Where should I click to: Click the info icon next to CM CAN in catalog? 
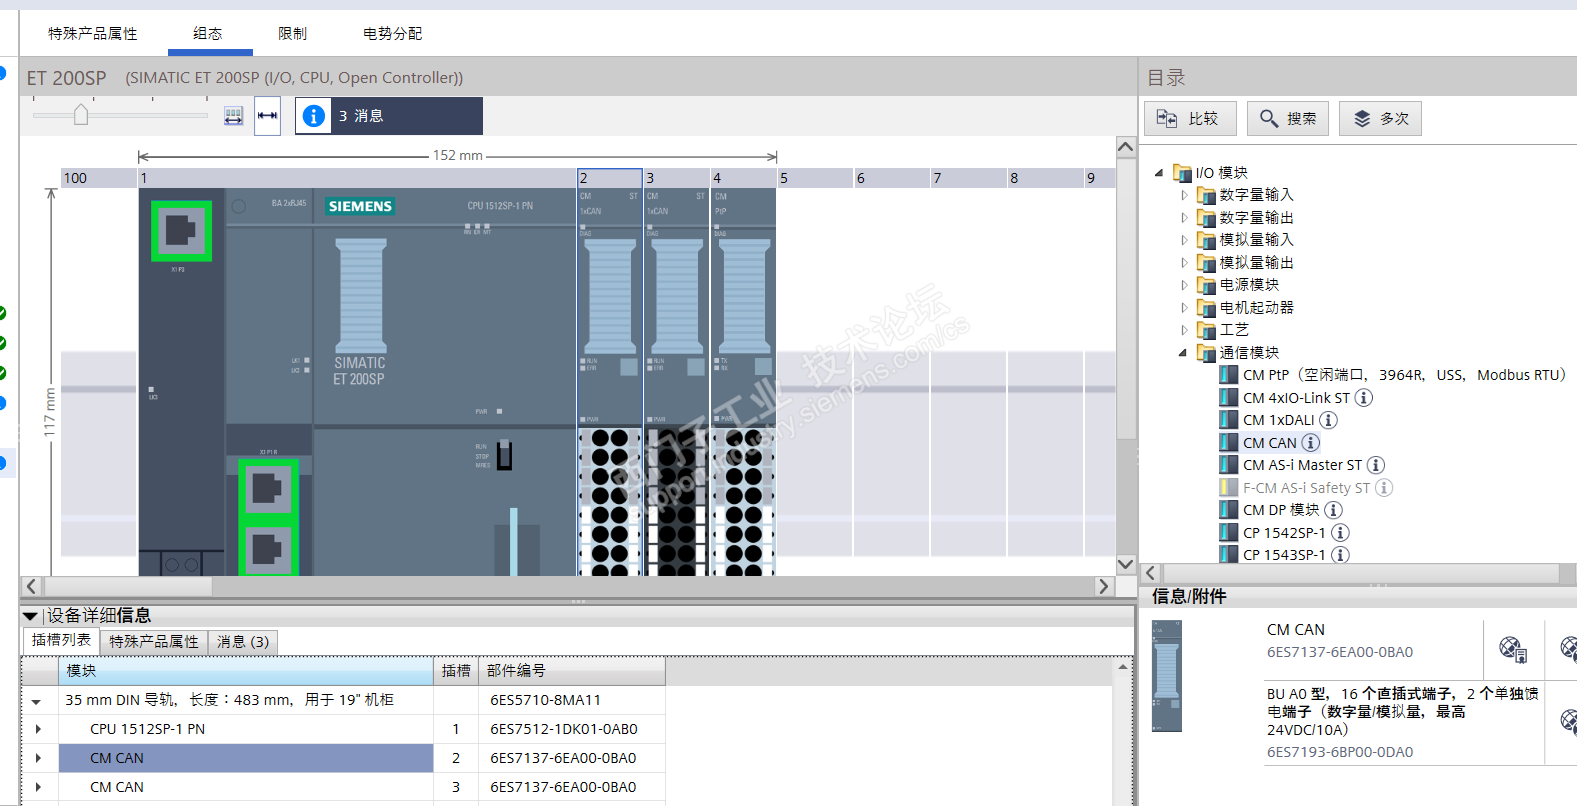(1310, 443)
